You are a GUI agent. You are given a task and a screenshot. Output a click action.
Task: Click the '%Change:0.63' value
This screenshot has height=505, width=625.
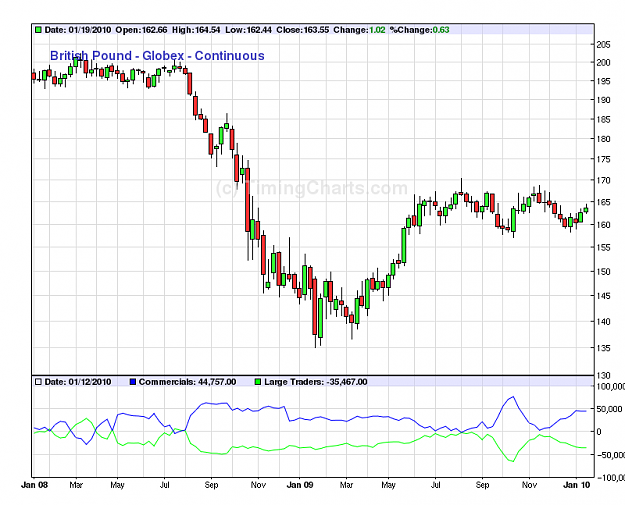419,30
